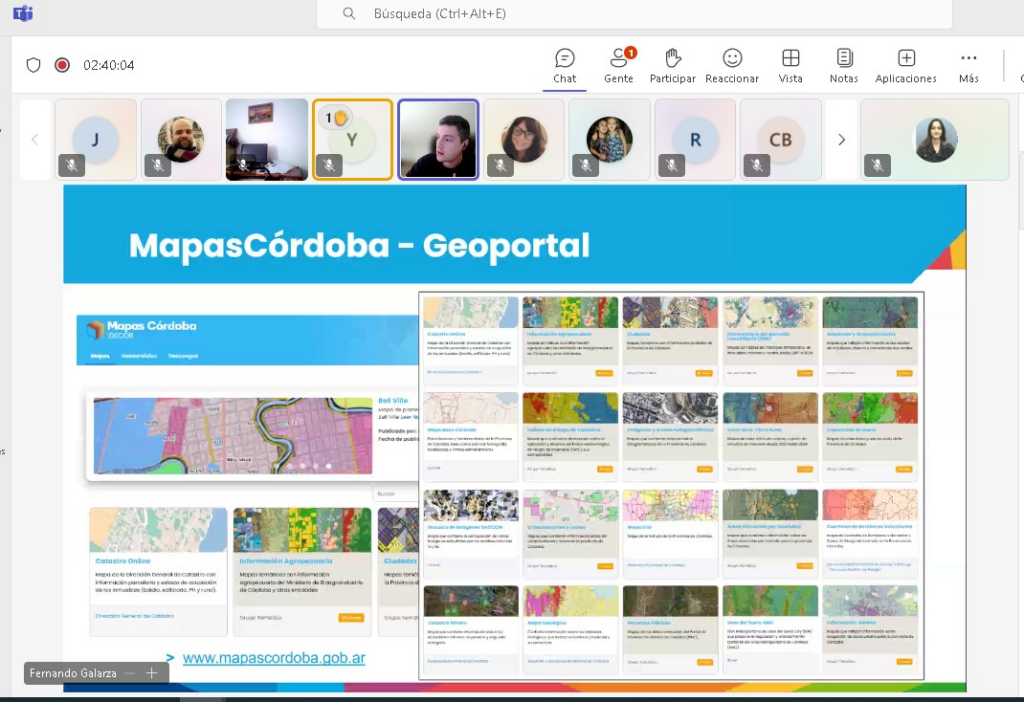
Task: Click the shield privacy icon
Action: [33, 65]
